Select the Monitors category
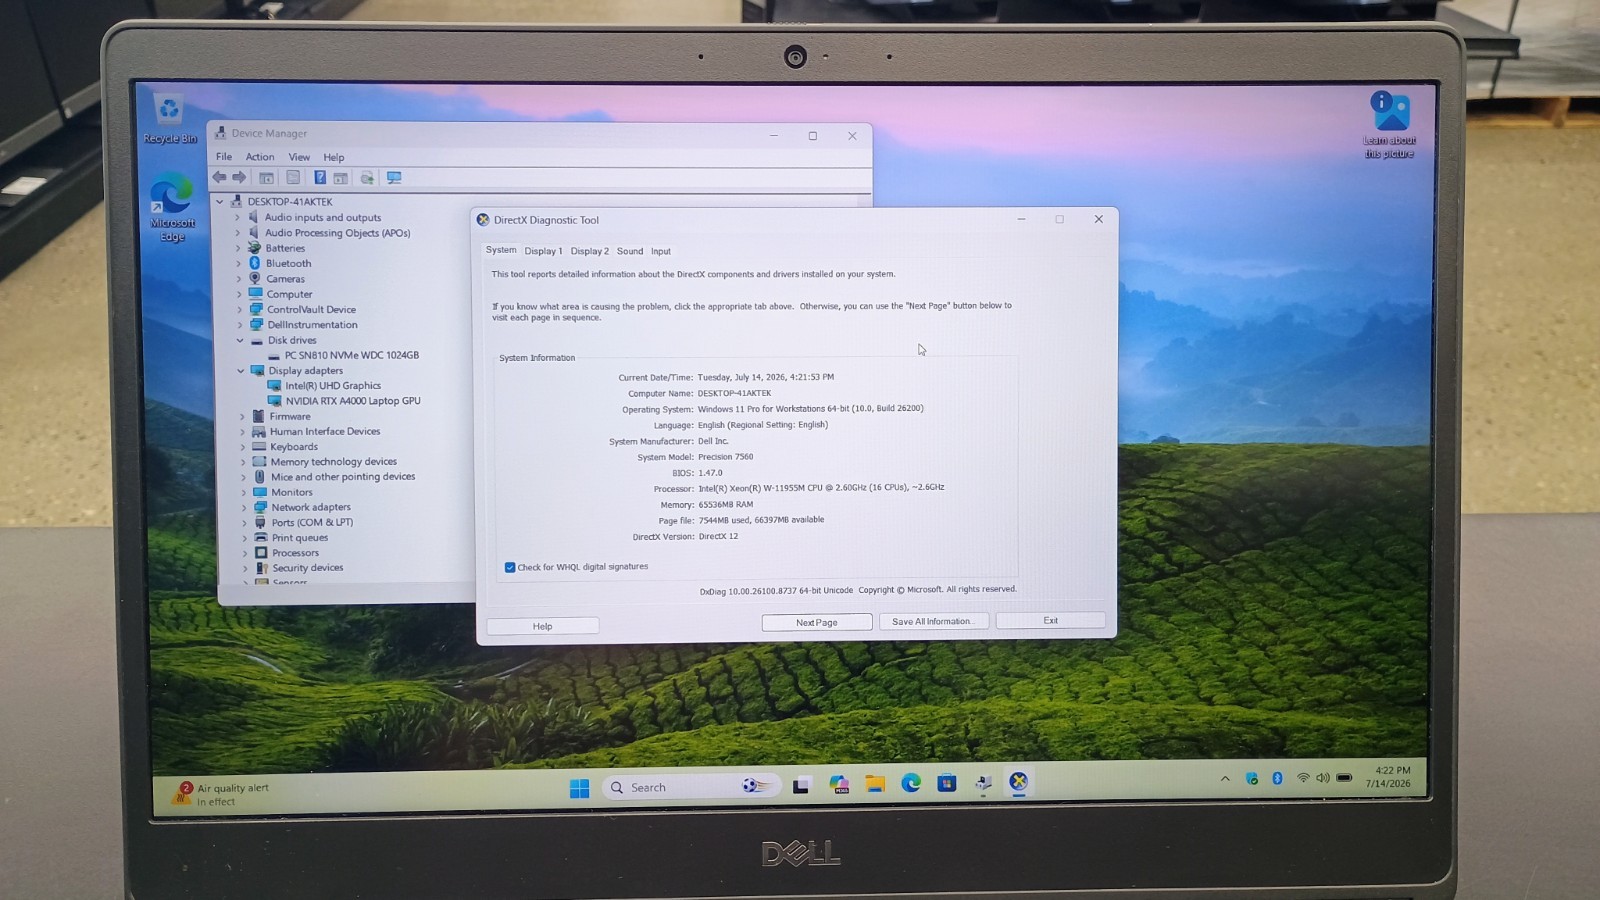The height and width of the screenshot is (900, 1600). click(x=292, y=492)
